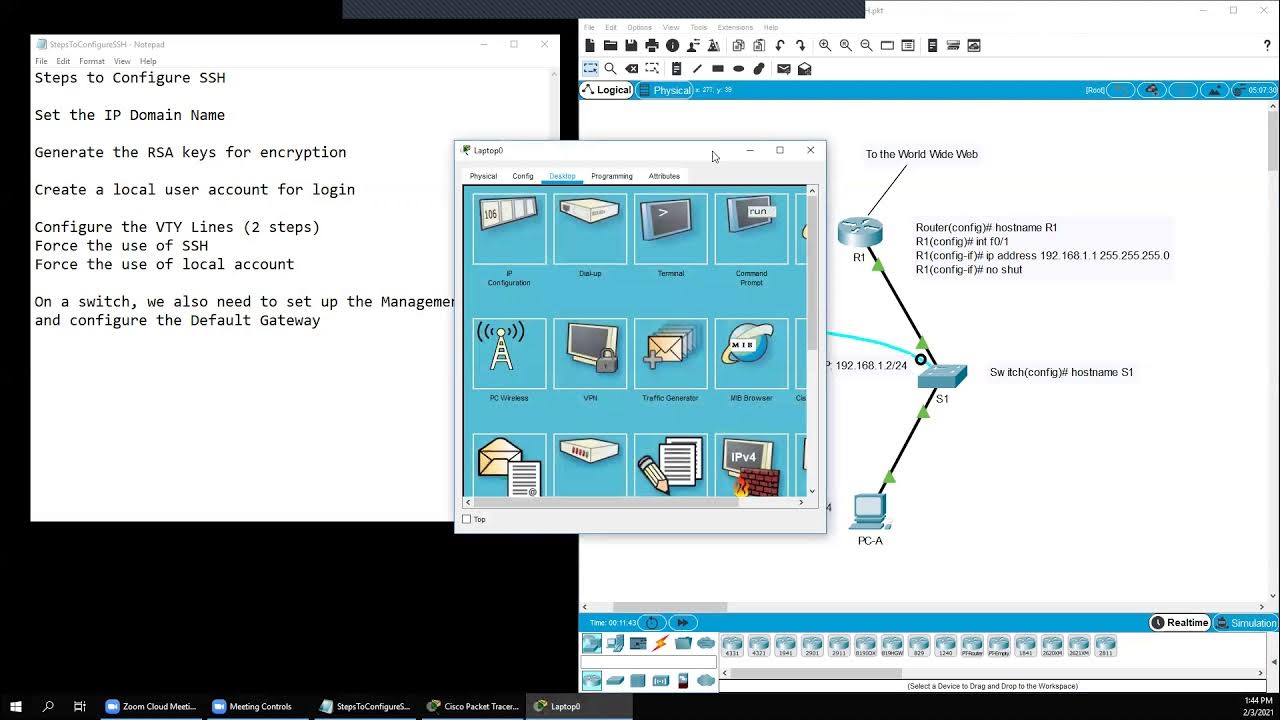
Task: Click the New file icon in Packet Tracer toolbar
Action: 590,46
